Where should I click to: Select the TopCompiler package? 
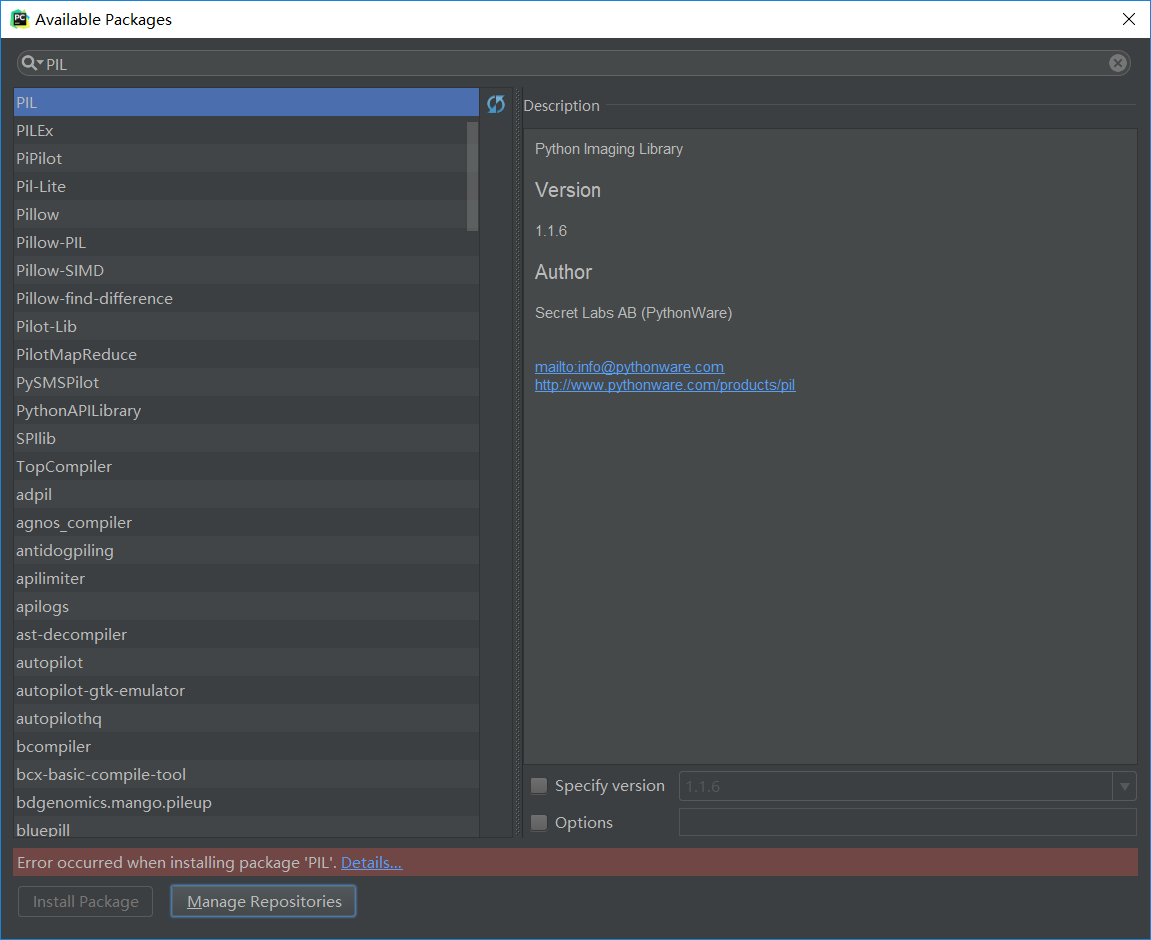[246, 467]
